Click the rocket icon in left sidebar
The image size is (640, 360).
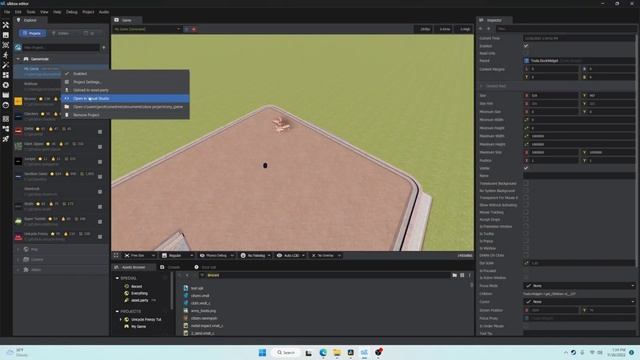pos(6,139)
